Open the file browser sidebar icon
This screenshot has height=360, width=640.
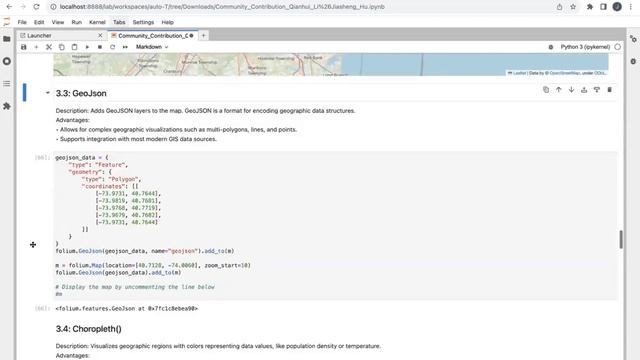click(7, 39)
